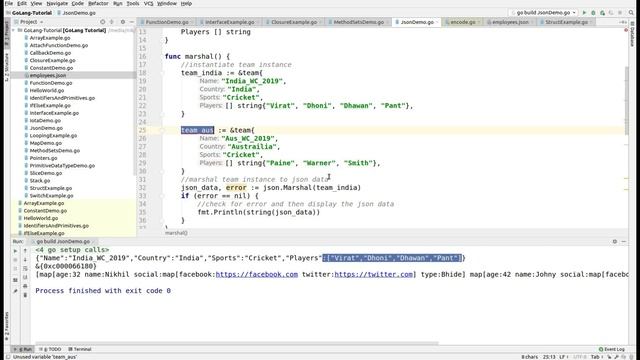Close the JsonDemo.go editor tab
Viewport: 640px width, 360px height.
pos(437,22)
